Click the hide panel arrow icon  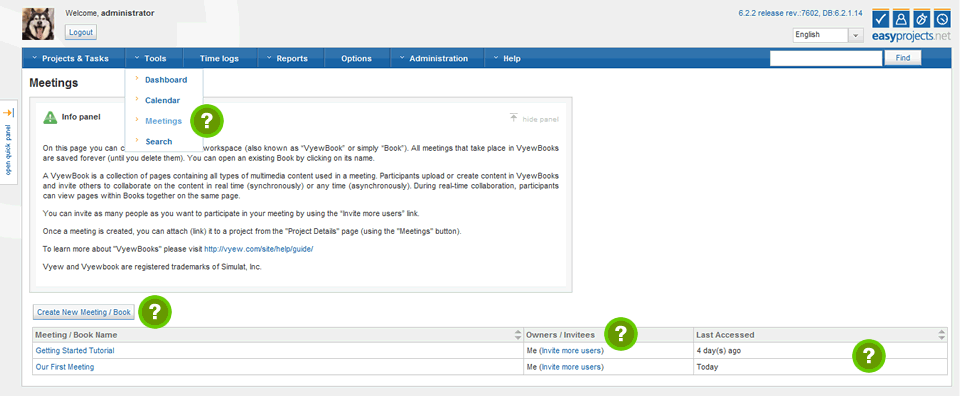[x=513, y=118]
